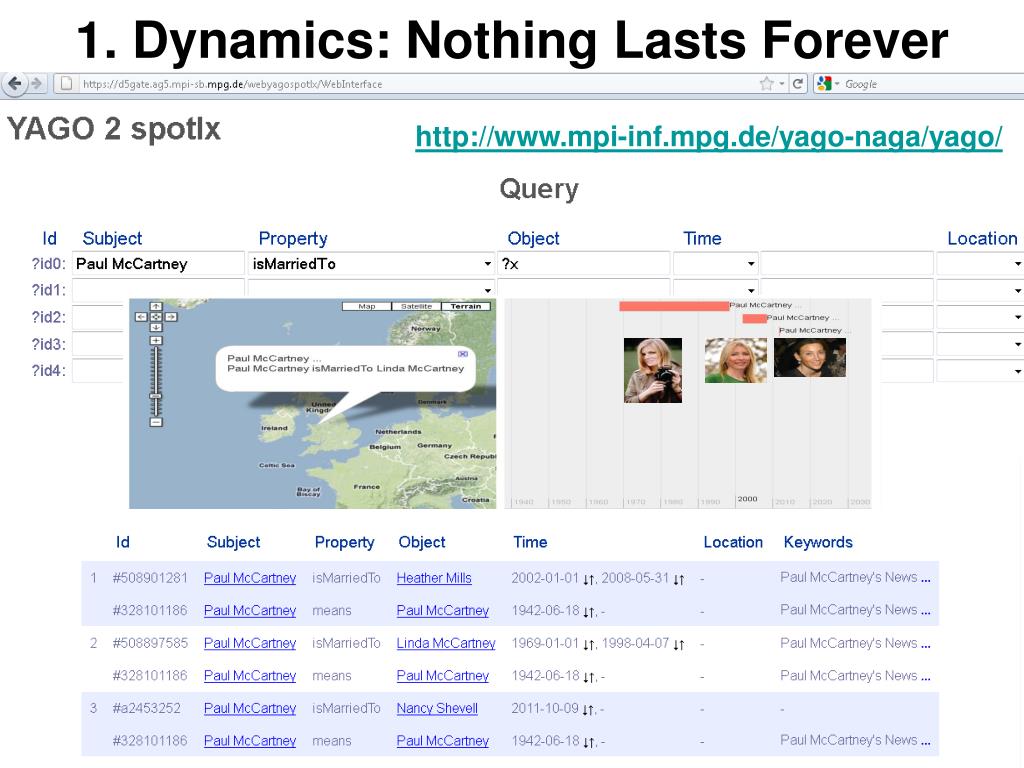Switch the map to Satellite view
1024x768 pixels.
coord(417,306)
